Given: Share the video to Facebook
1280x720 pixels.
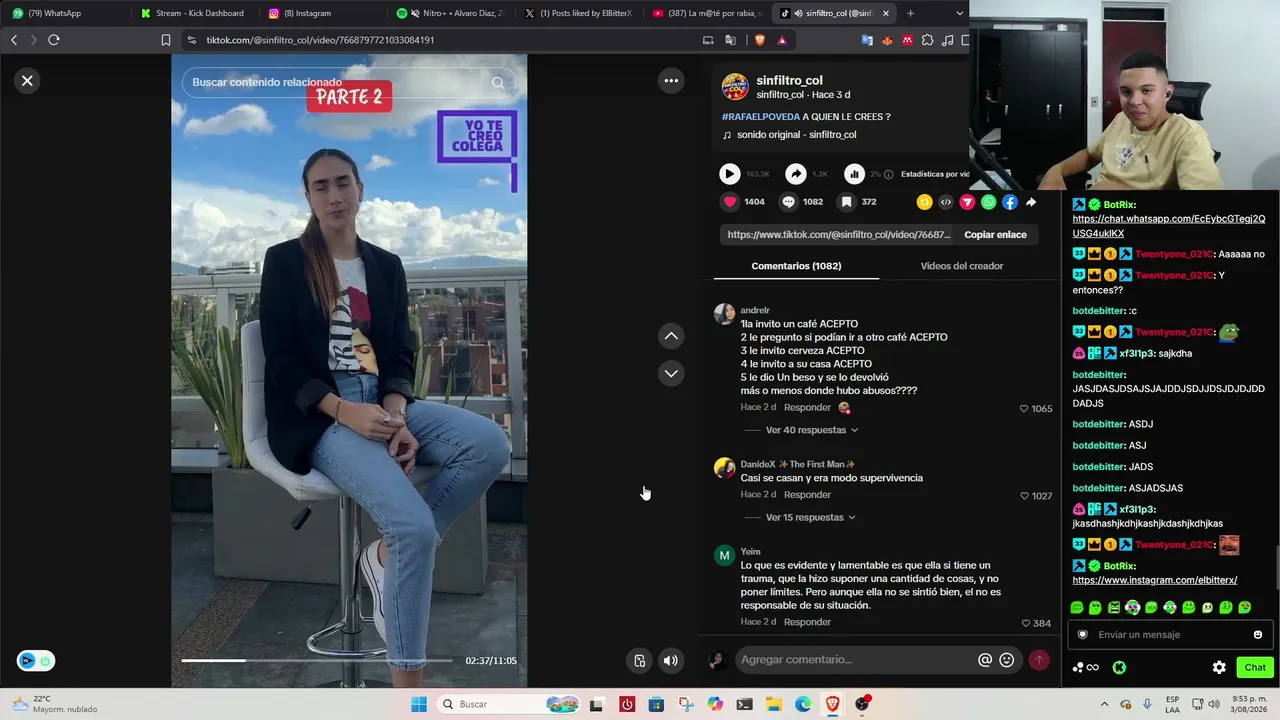Looking at the screenshot, I should (1010, 202).
